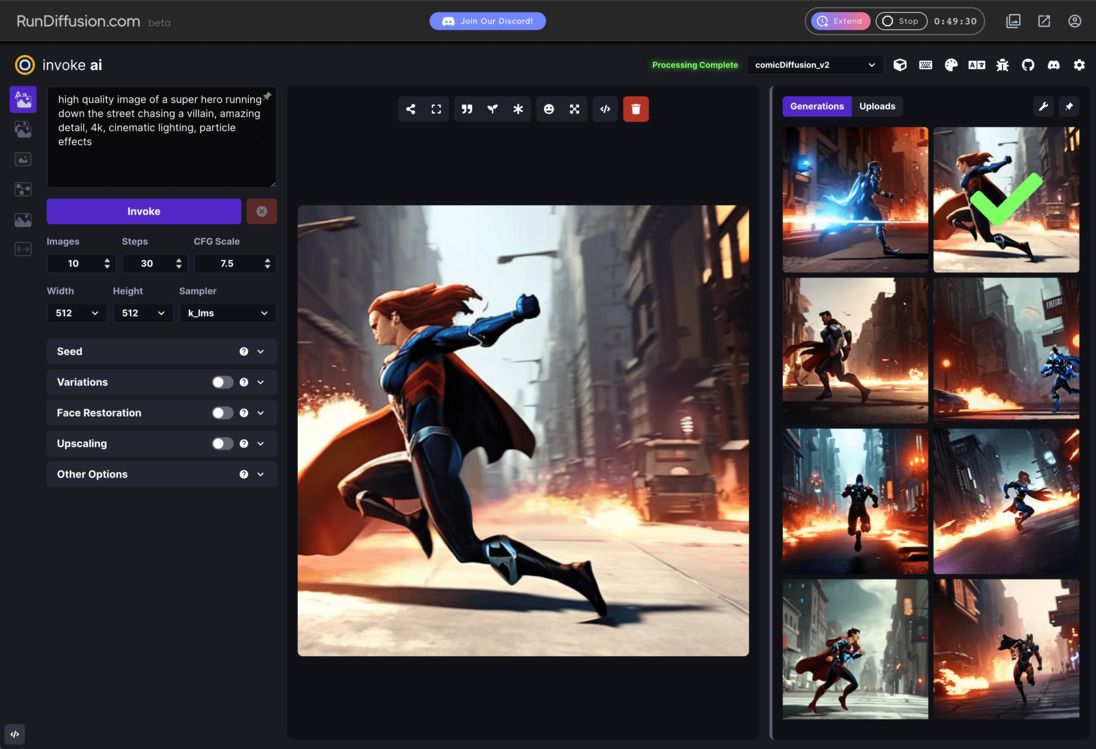The image size is (1096, 749).
Task: Click the pin icon in gallery panel
Action: tap(1069, 106)
